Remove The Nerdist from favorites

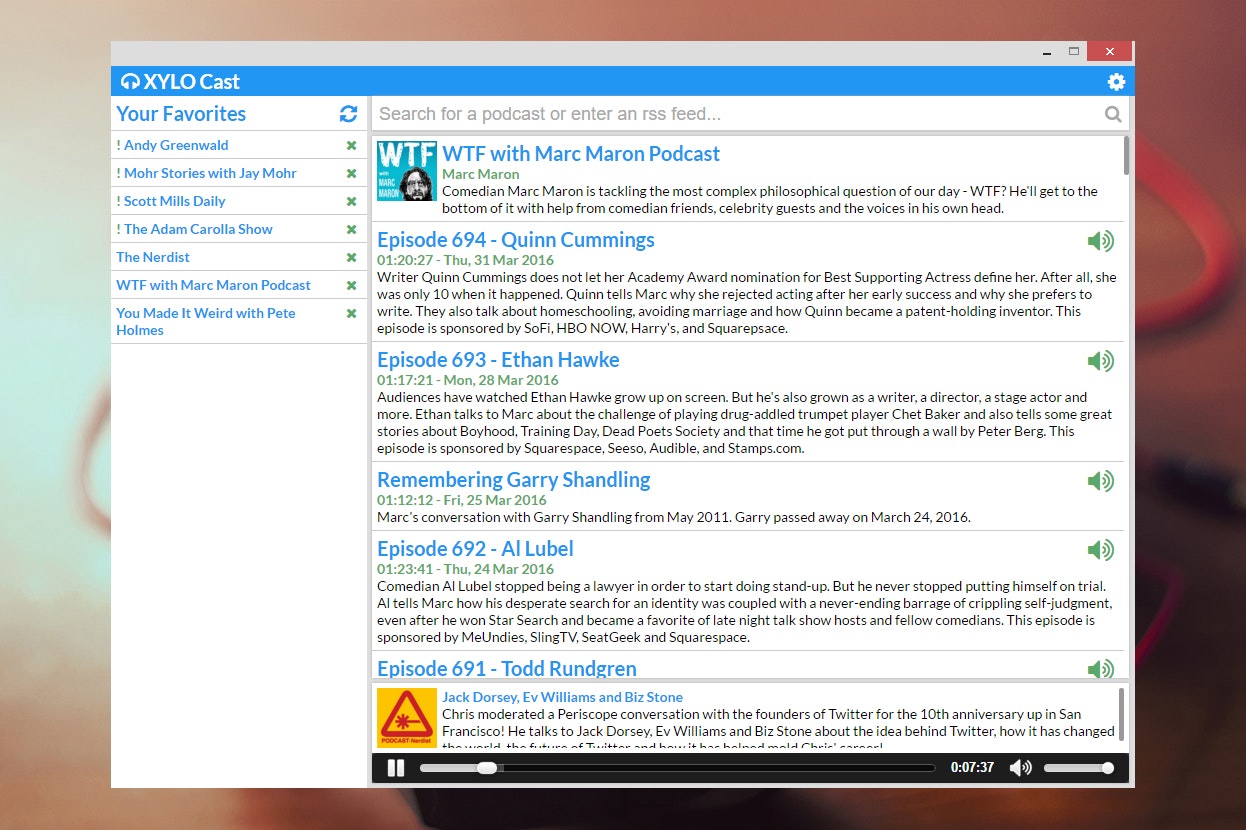tap(351, 257)
